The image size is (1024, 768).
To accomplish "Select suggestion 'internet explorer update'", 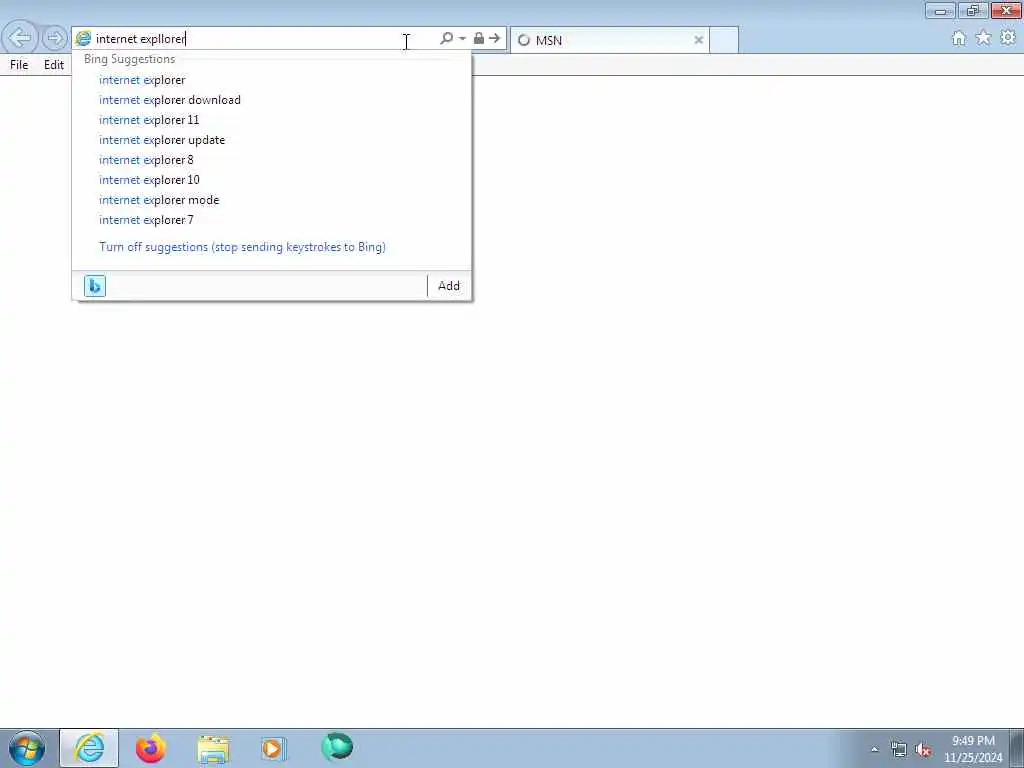I will pos(271,140).
